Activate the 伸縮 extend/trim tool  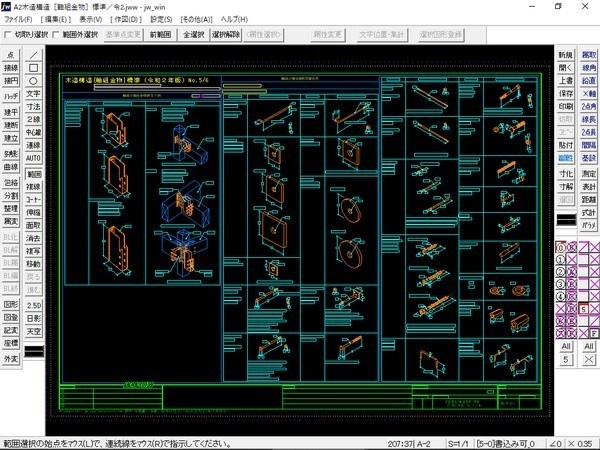click(x=33, y=212)
